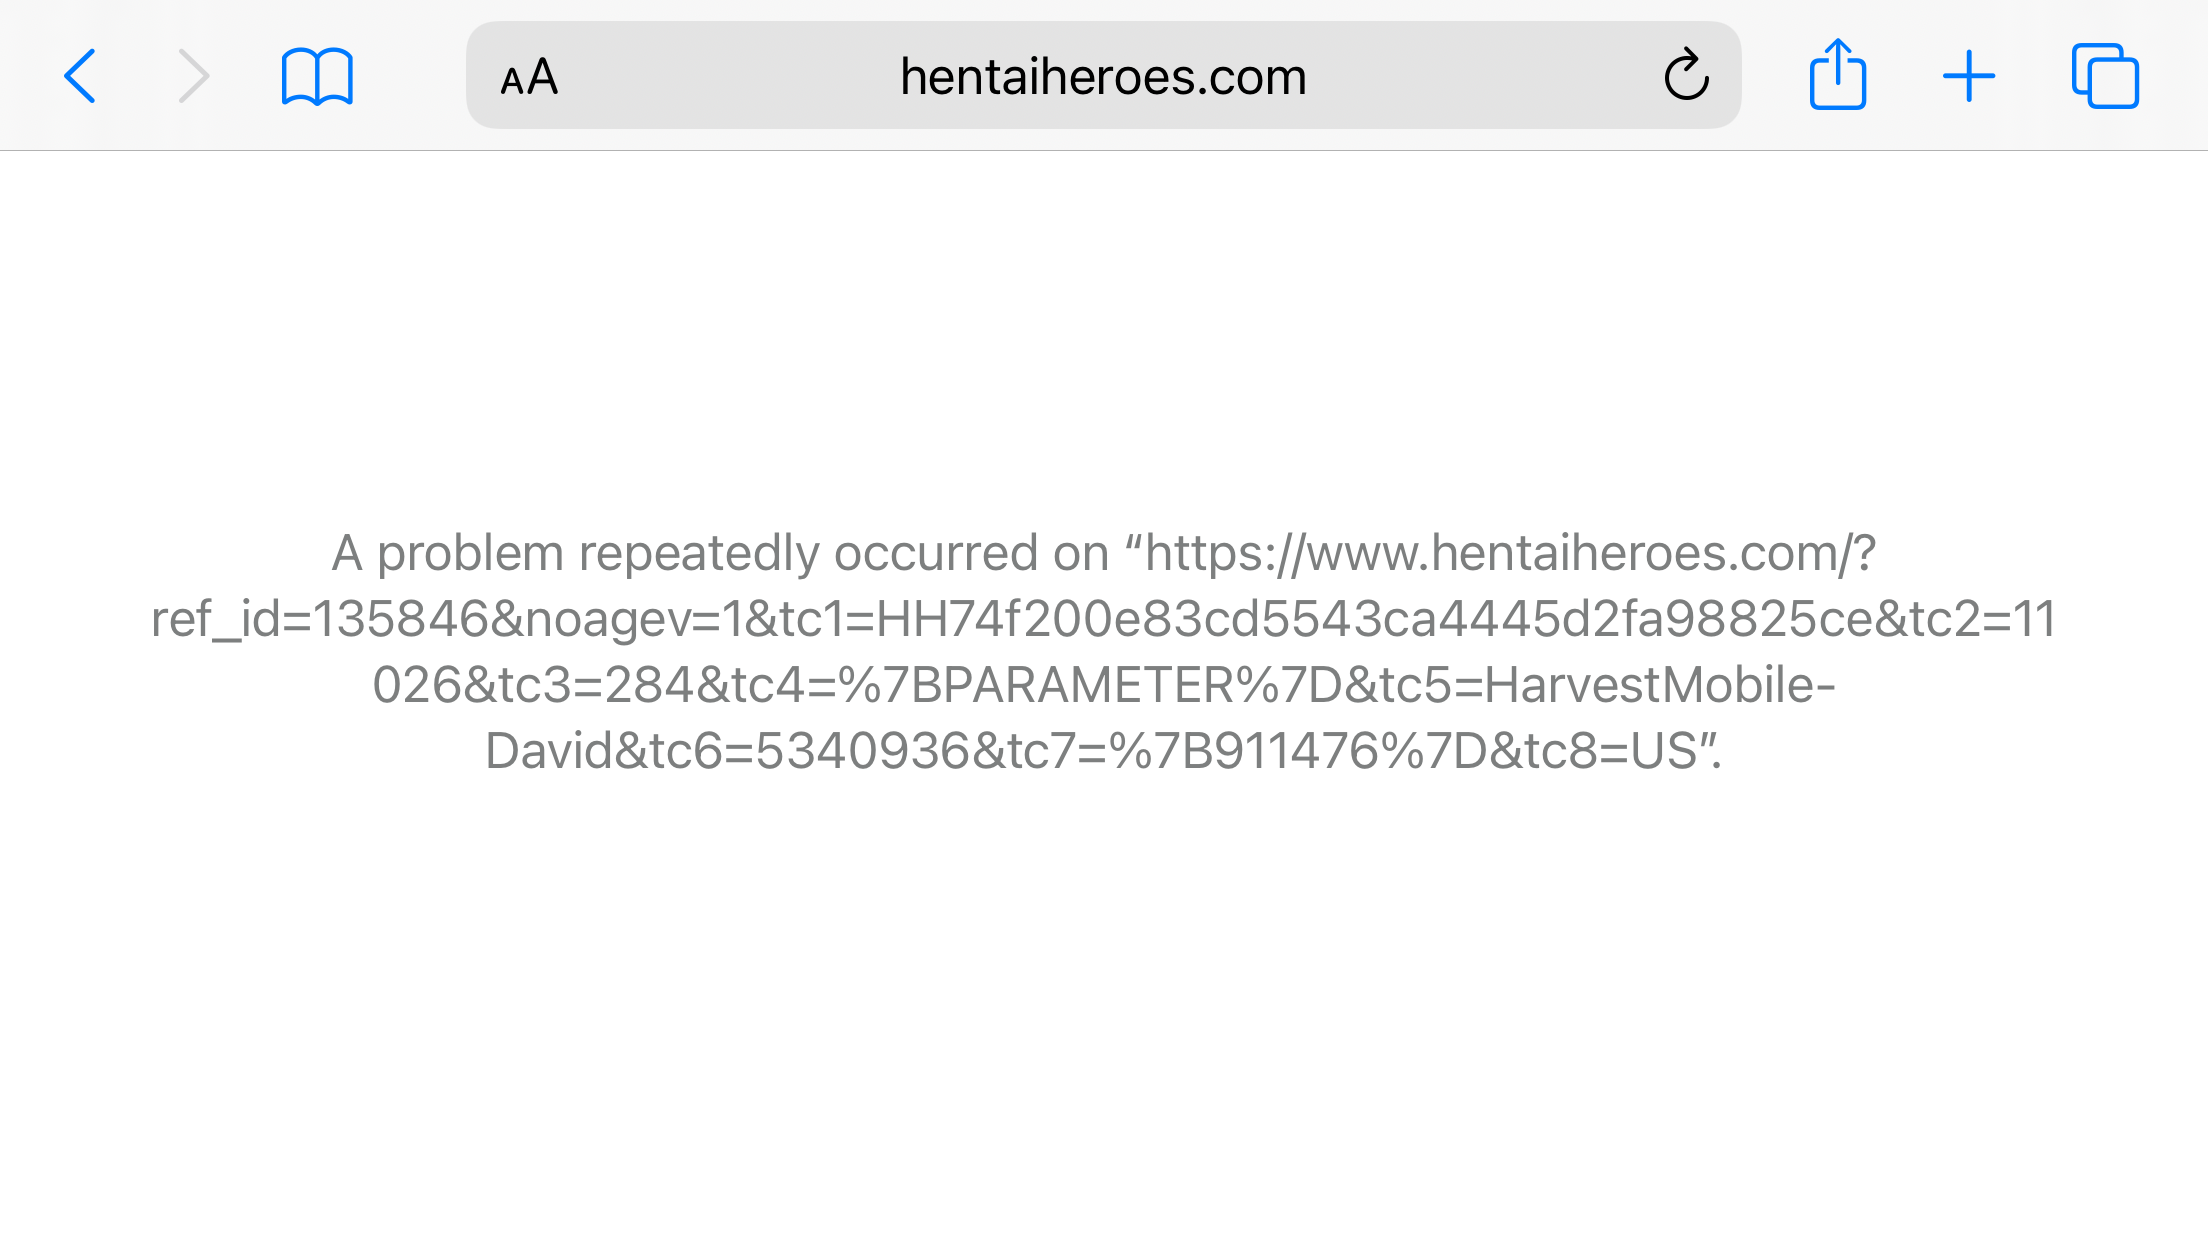Go back using the blue chevron
This screenshot has height=1242, width=2208.
pyautogui.click(x=80, y=76)
